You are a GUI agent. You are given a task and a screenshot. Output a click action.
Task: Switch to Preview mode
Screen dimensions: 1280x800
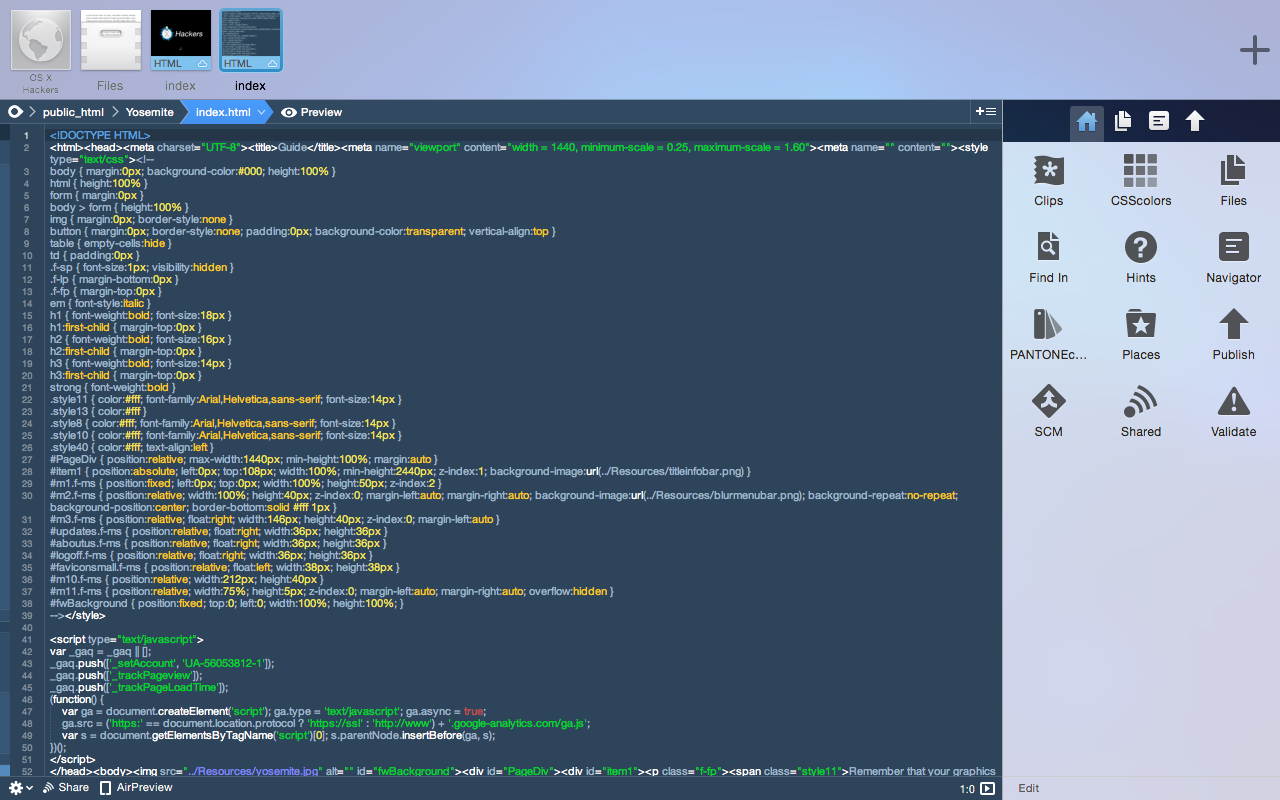click(x=312, y=112)
